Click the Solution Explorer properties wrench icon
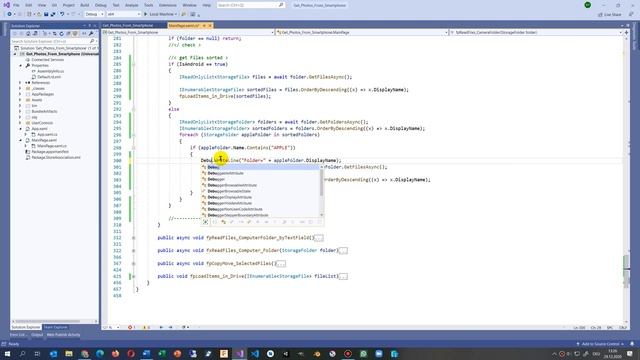This screenshot has height=360, width=640. coord(91,34)
